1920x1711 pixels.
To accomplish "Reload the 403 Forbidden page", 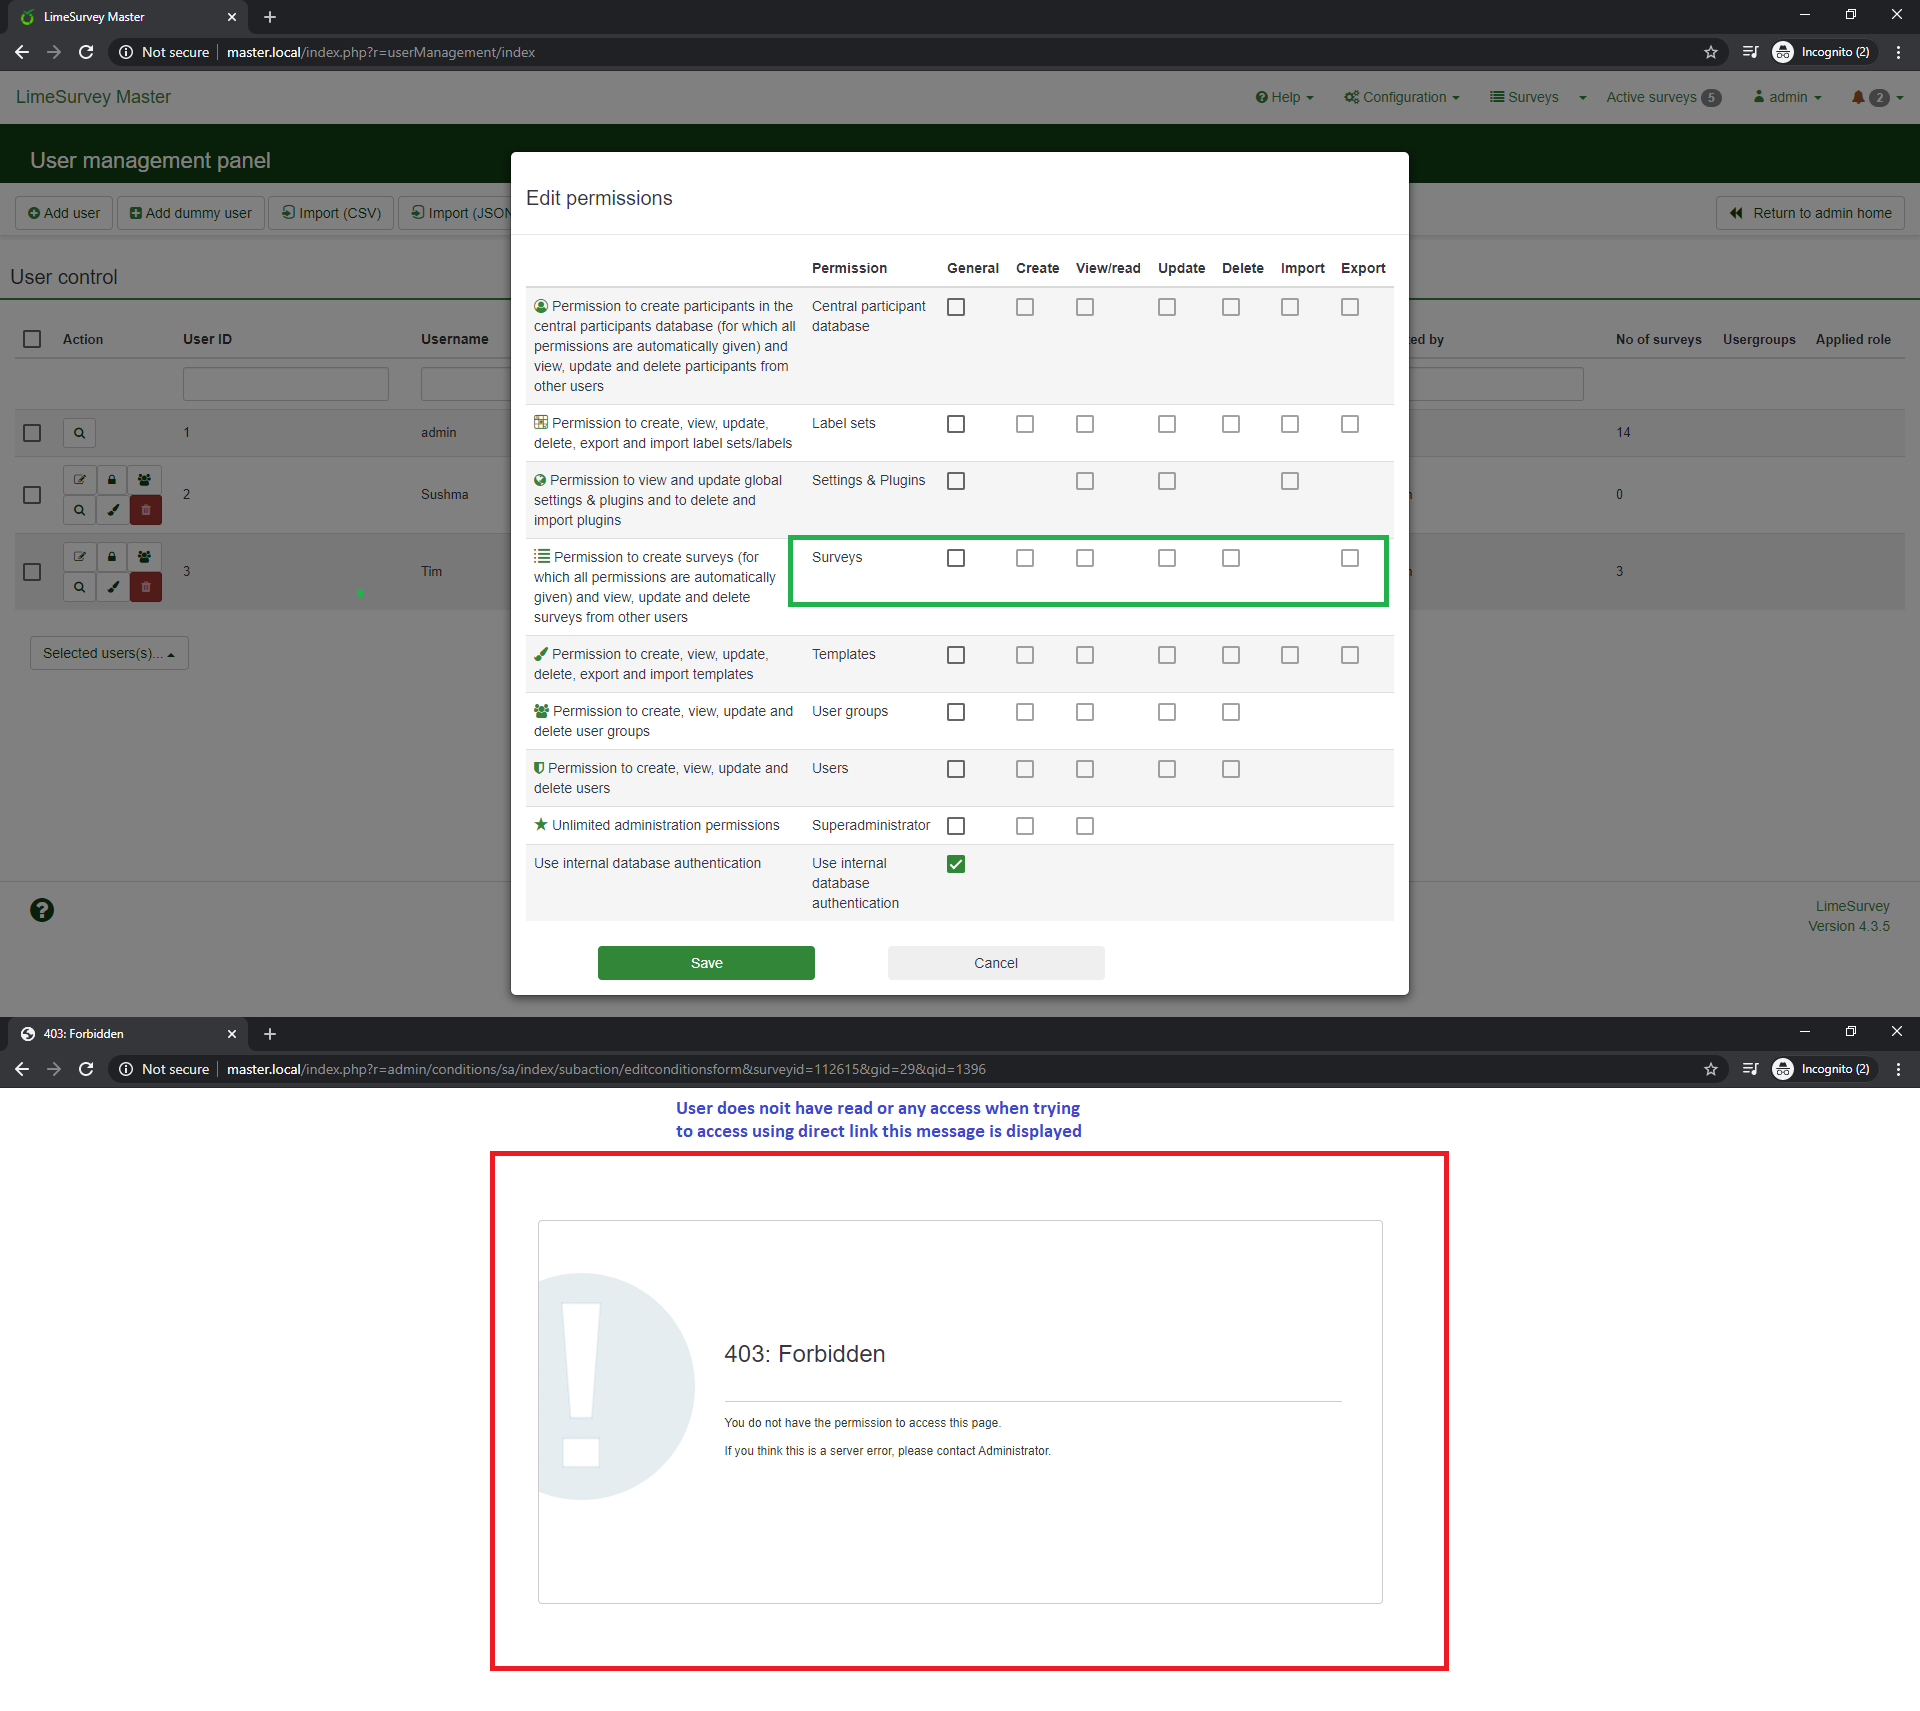I will [x=86, y=1069].
